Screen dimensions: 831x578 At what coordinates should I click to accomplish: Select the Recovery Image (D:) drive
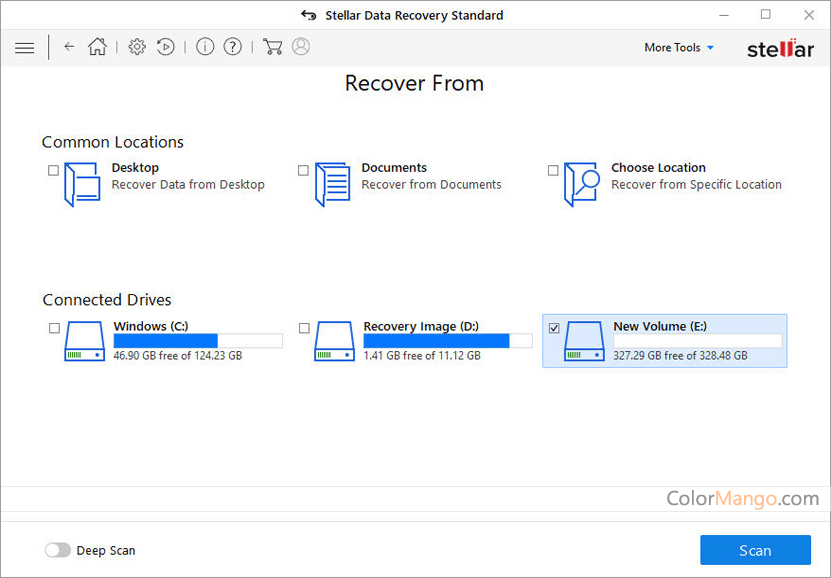click(x=303, y=328)
